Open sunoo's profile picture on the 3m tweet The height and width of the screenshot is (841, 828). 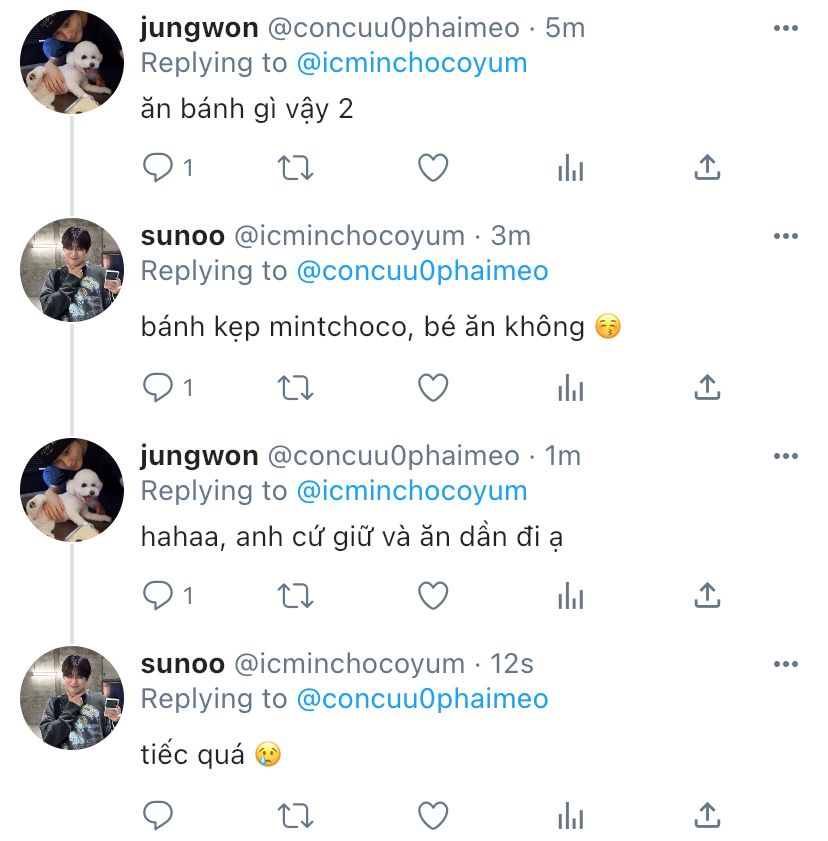click(x=72, y=269)
